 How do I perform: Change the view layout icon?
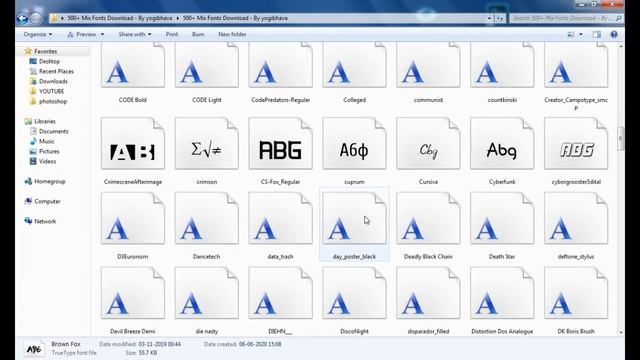click(571, 34)
